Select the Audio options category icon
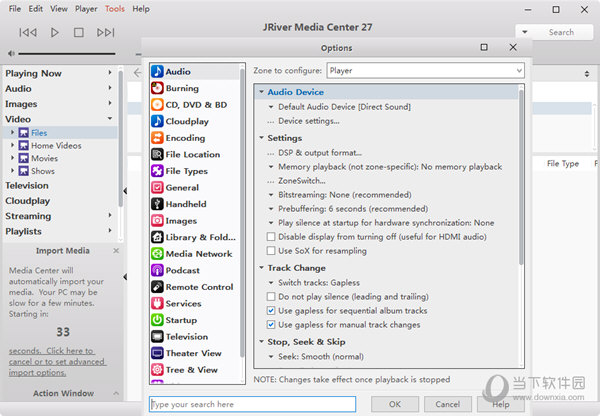600x416 pixels. (157, 72)
